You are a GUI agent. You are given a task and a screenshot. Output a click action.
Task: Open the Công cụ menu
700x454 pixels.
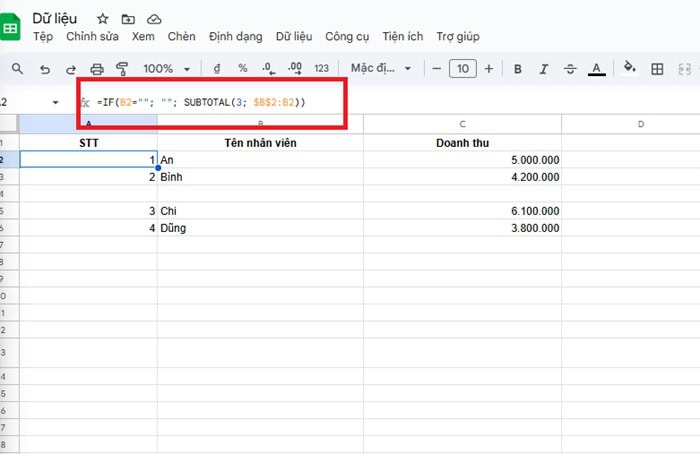pos(347,37)
